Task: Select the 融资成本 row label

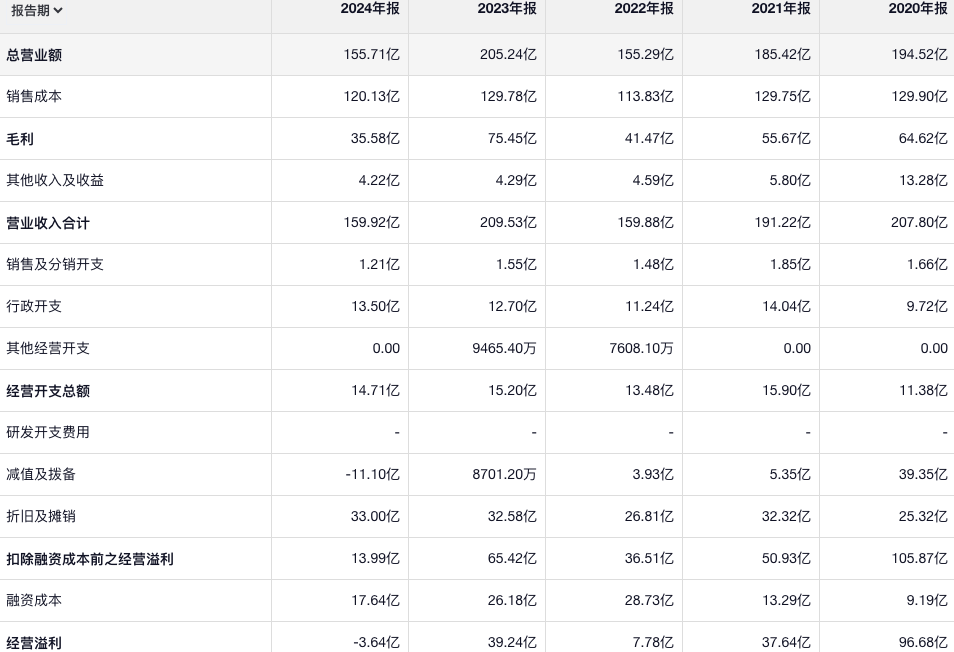Action: coord(34,601)
